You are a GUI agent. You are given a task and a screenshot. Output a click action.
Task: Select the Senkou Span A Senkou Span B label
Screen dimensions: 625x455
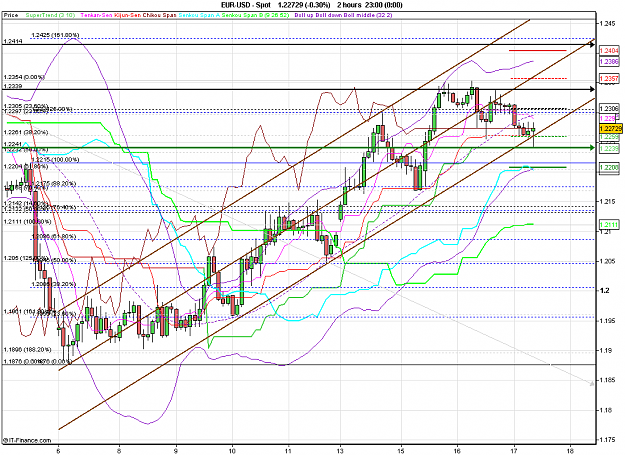pyautogui.click(x=234, y=15)
